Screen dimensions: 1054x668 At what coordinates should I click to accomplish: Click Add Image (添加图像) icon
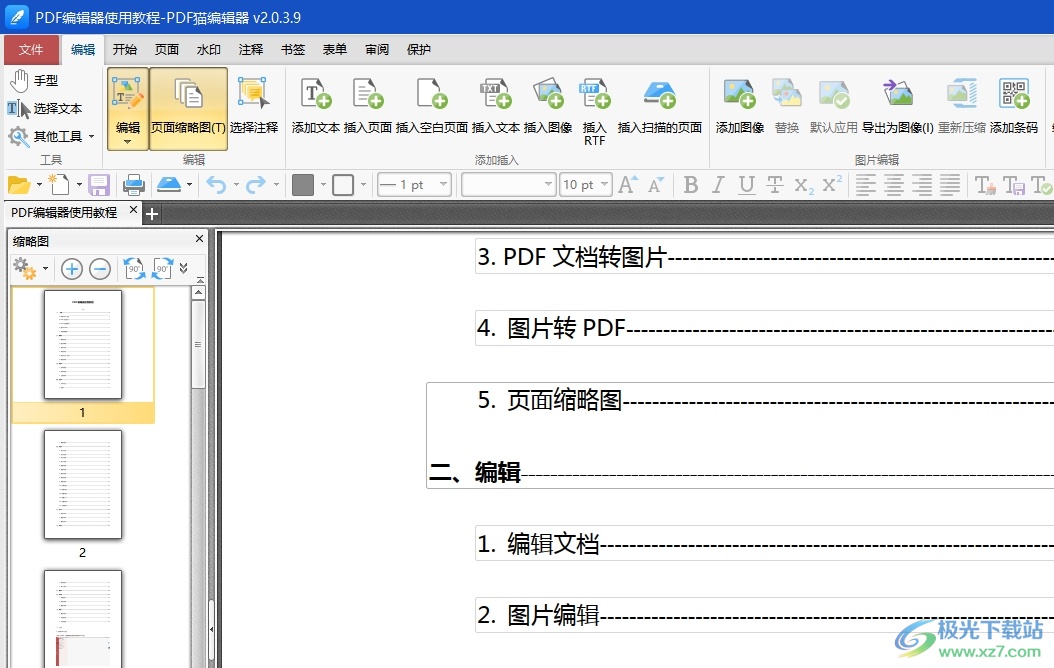click(739, 108)
